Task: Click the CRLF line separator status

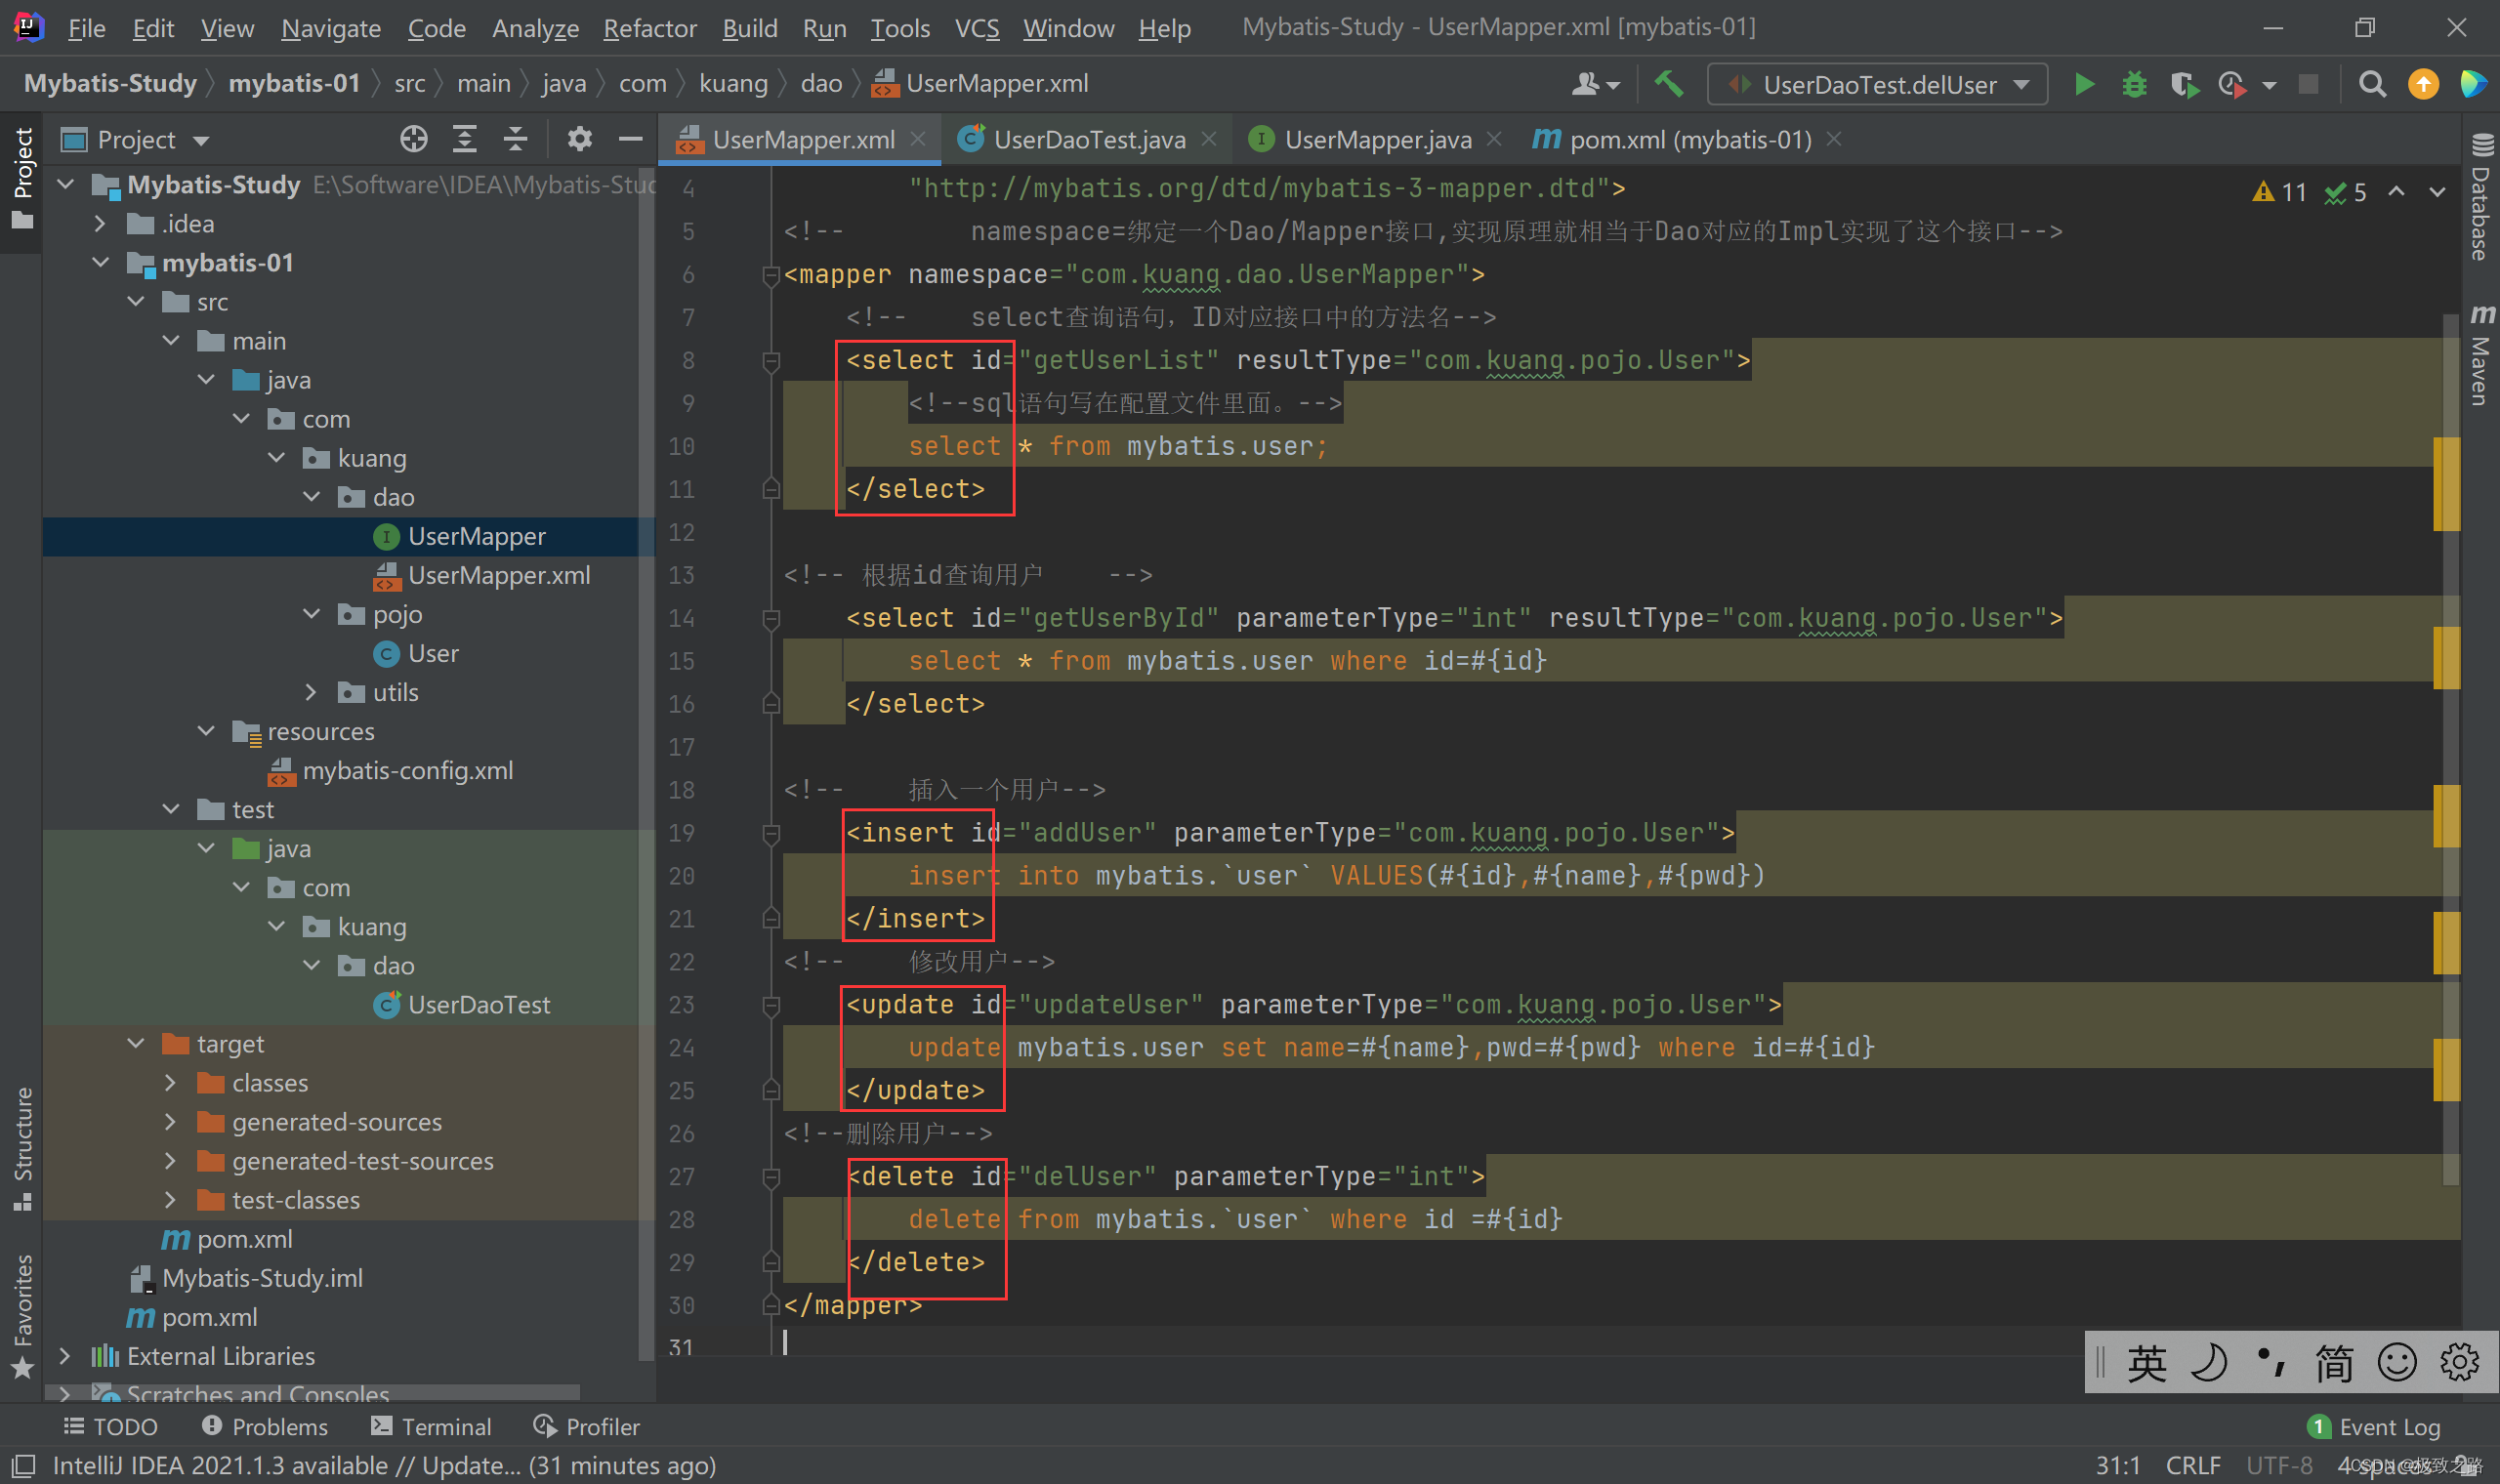Action: (x=2192, y=1466)
